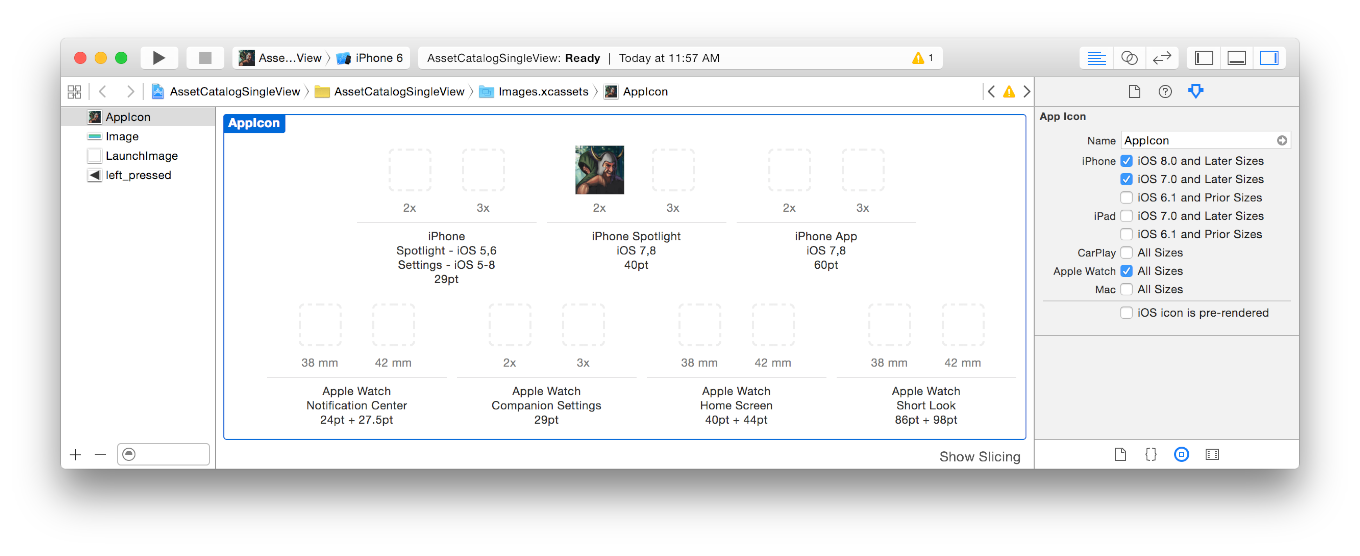Click the Show Slicing button
The width and height of the screenshot is (1360, 556).
pyautogui.click(x=979, y=456)
